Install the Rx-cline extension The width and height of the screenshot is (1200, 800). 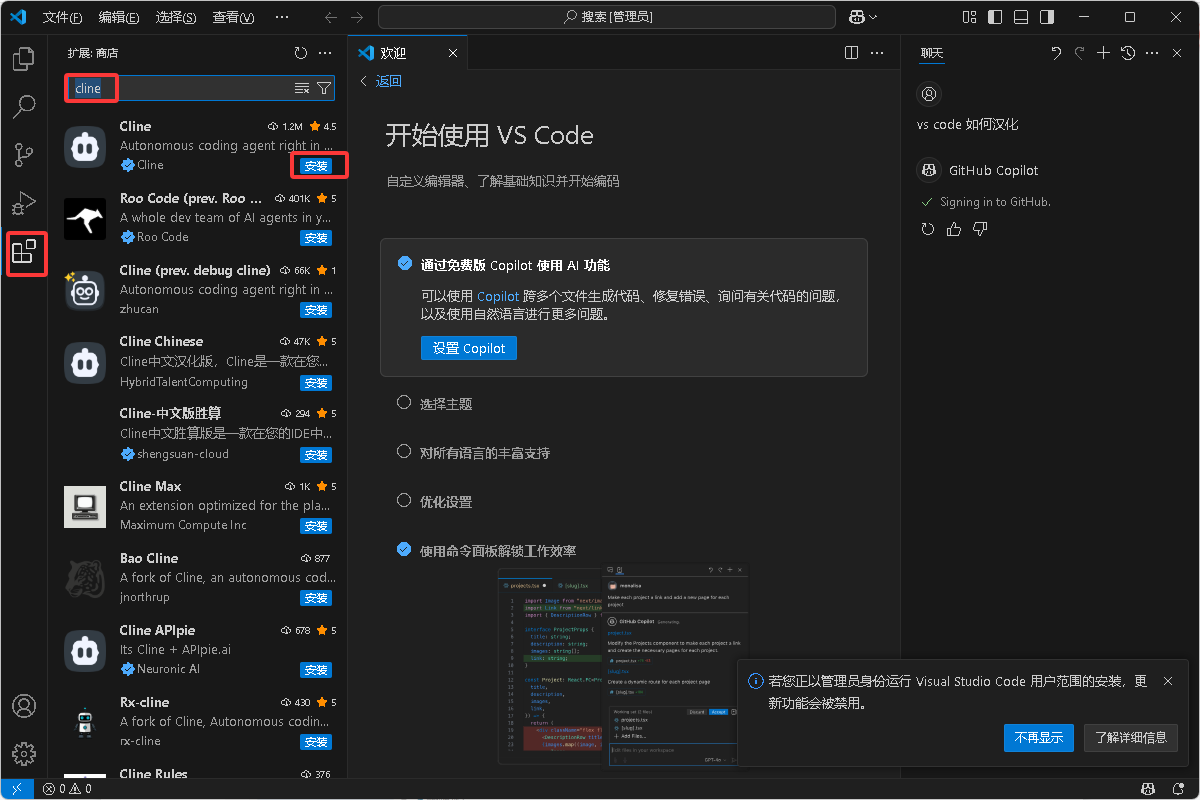316,742
